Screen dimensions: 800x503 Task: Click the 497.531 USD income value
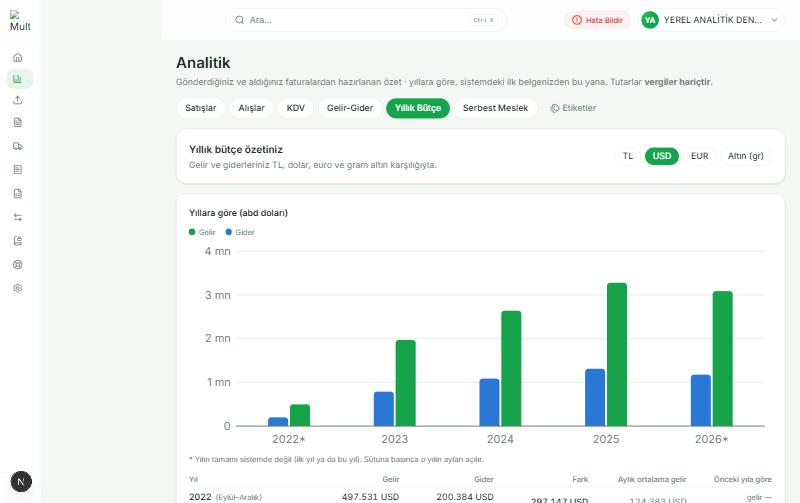[370, 497]
